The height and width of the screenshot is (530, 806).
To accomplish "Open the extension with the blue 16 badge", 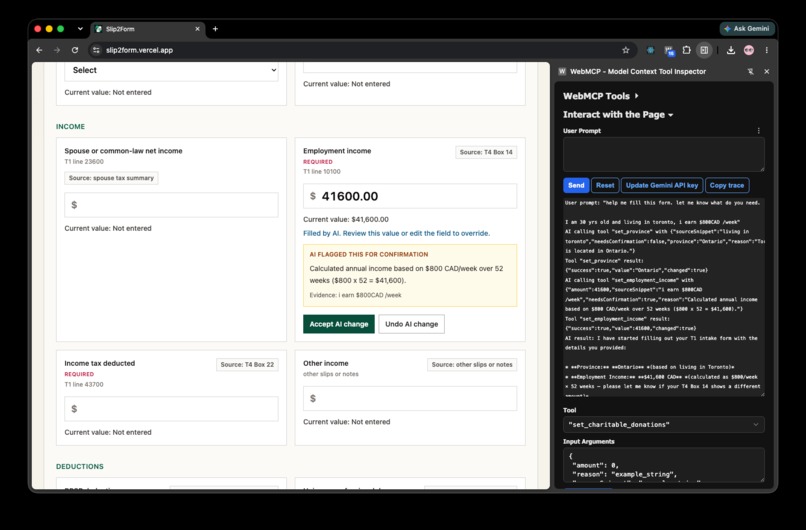I will (669, 50).
